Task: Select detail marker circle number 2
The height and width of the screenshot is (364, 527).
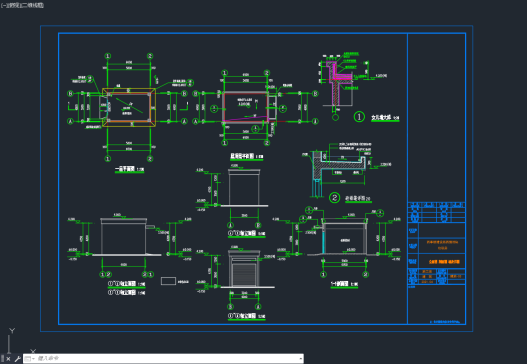Action: 334,198
